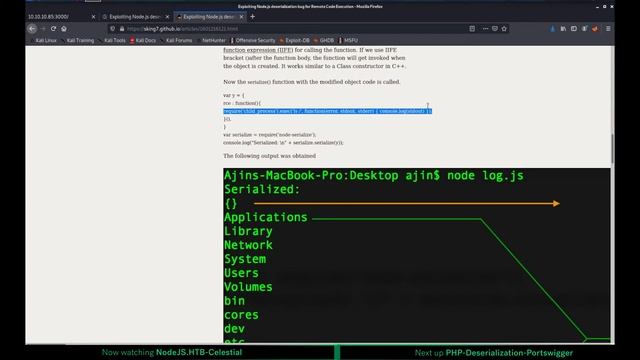
Task: Click the padlock site security icon
Action: point(122,29)
